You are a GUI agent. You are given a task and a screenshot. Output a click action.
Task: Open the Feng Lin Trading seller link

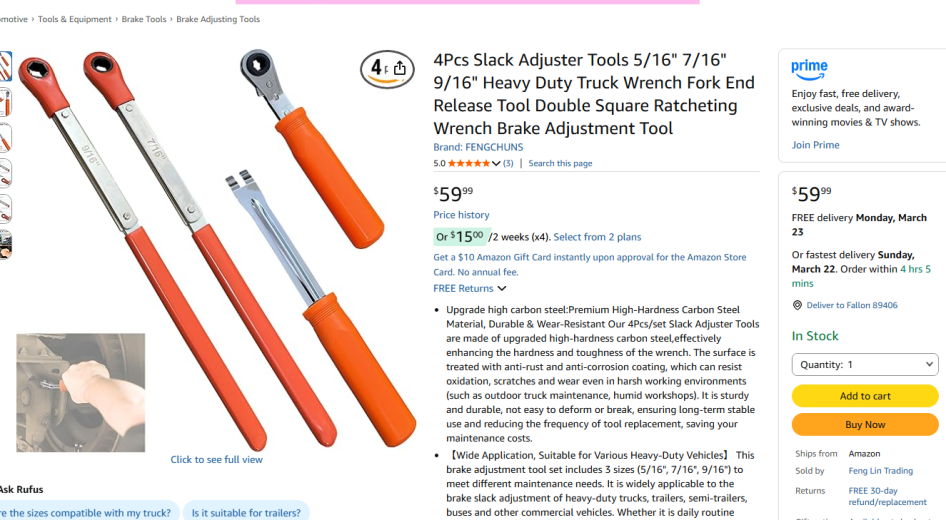[x=880, y=471]
